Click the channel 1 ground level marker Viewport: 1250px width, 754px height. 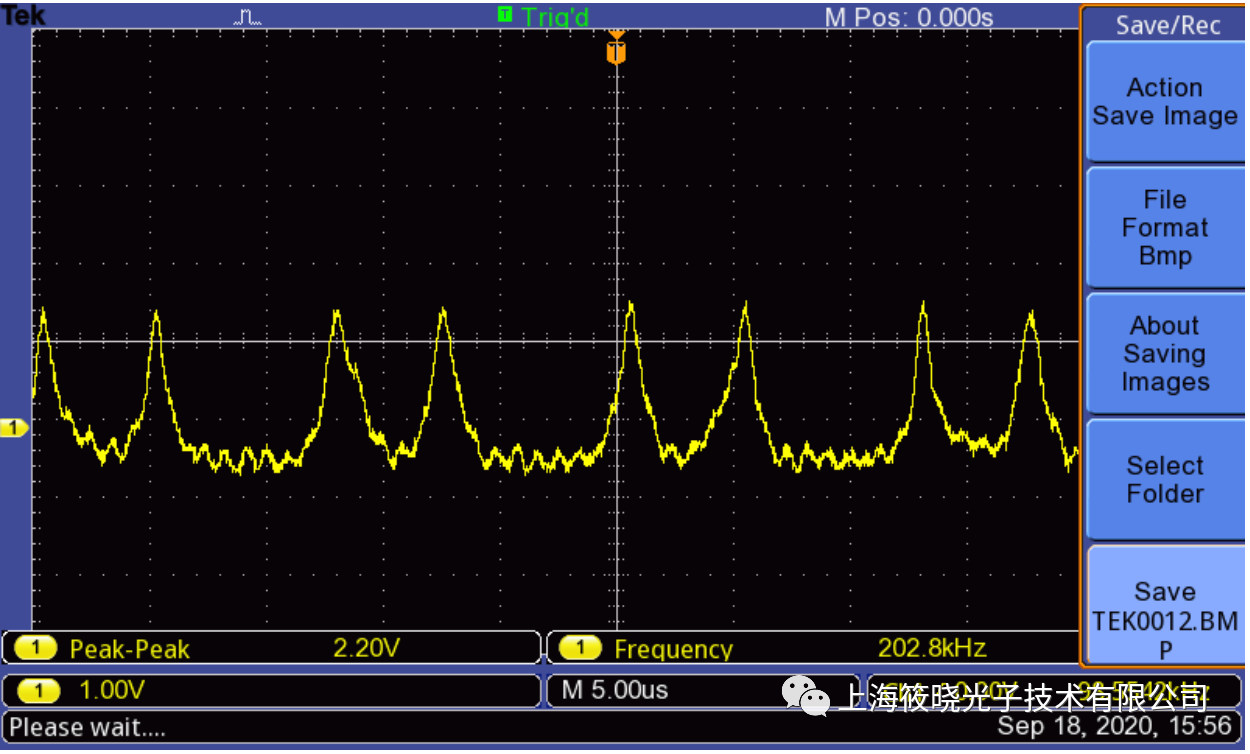(x=14, y=428)
